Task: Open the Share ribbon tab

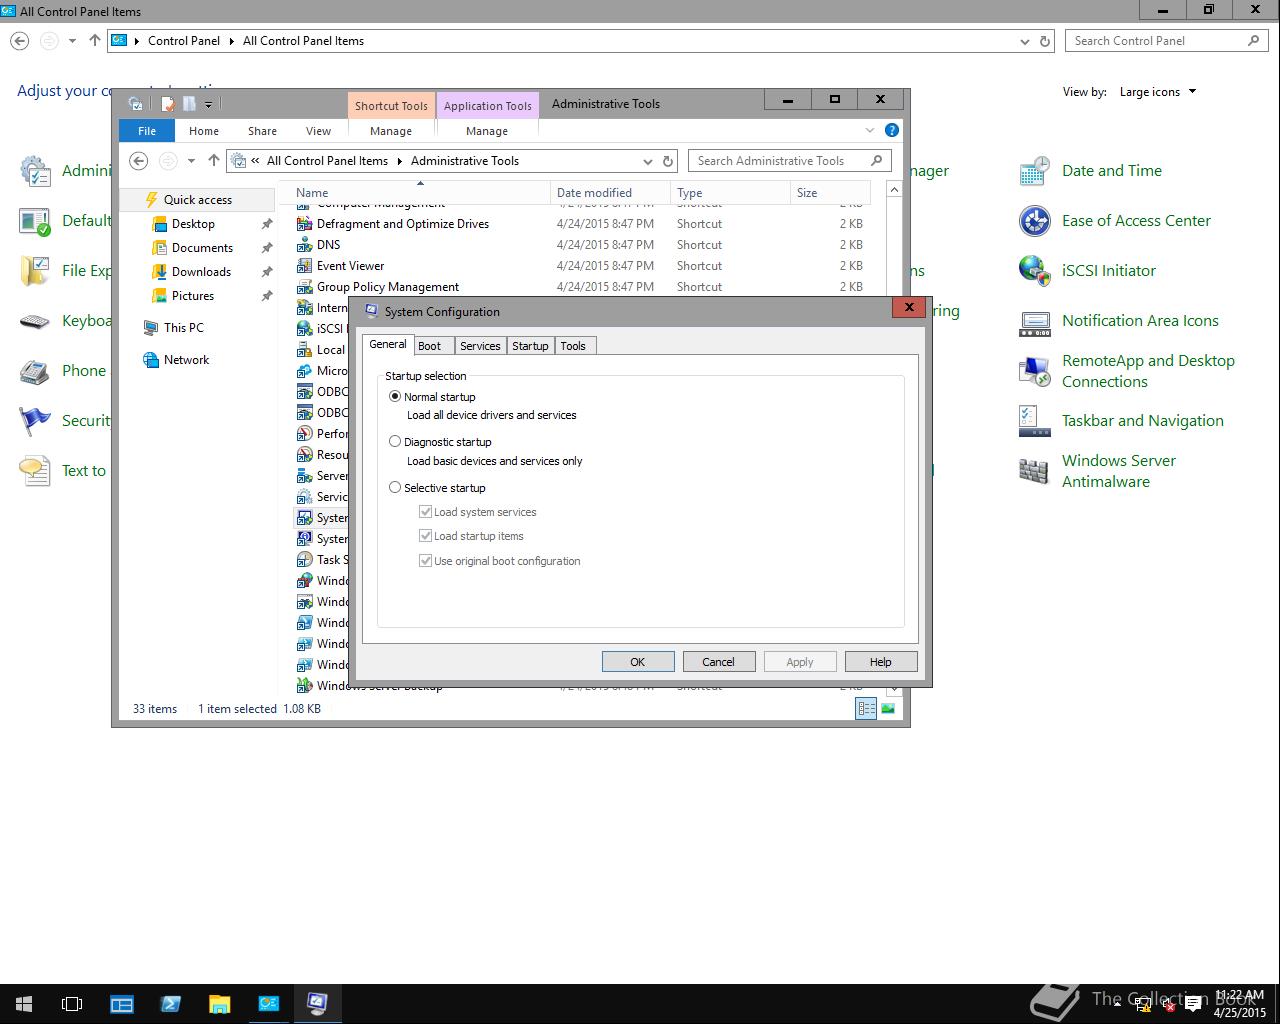Action: [262, 131]
